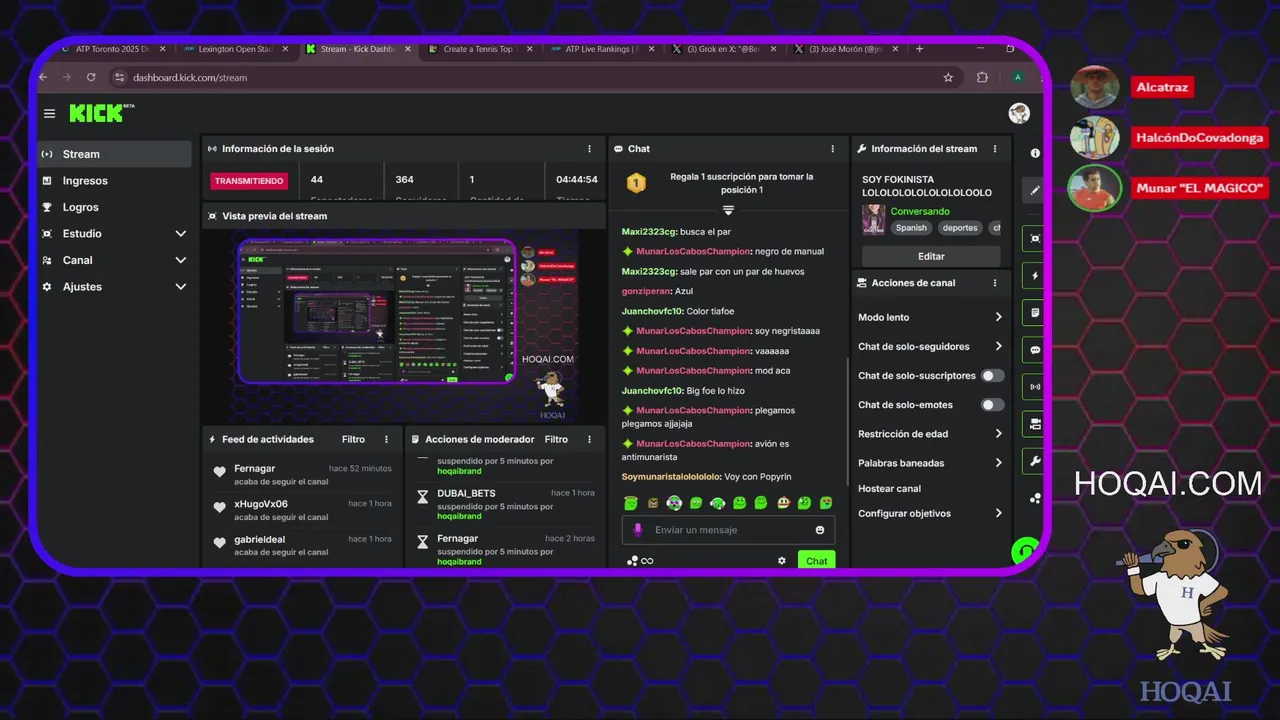Click the note page icon in the right sidebar
Image resolution: width=1280 pixels, height=720 pixels.
click(x=1035, y=312)
